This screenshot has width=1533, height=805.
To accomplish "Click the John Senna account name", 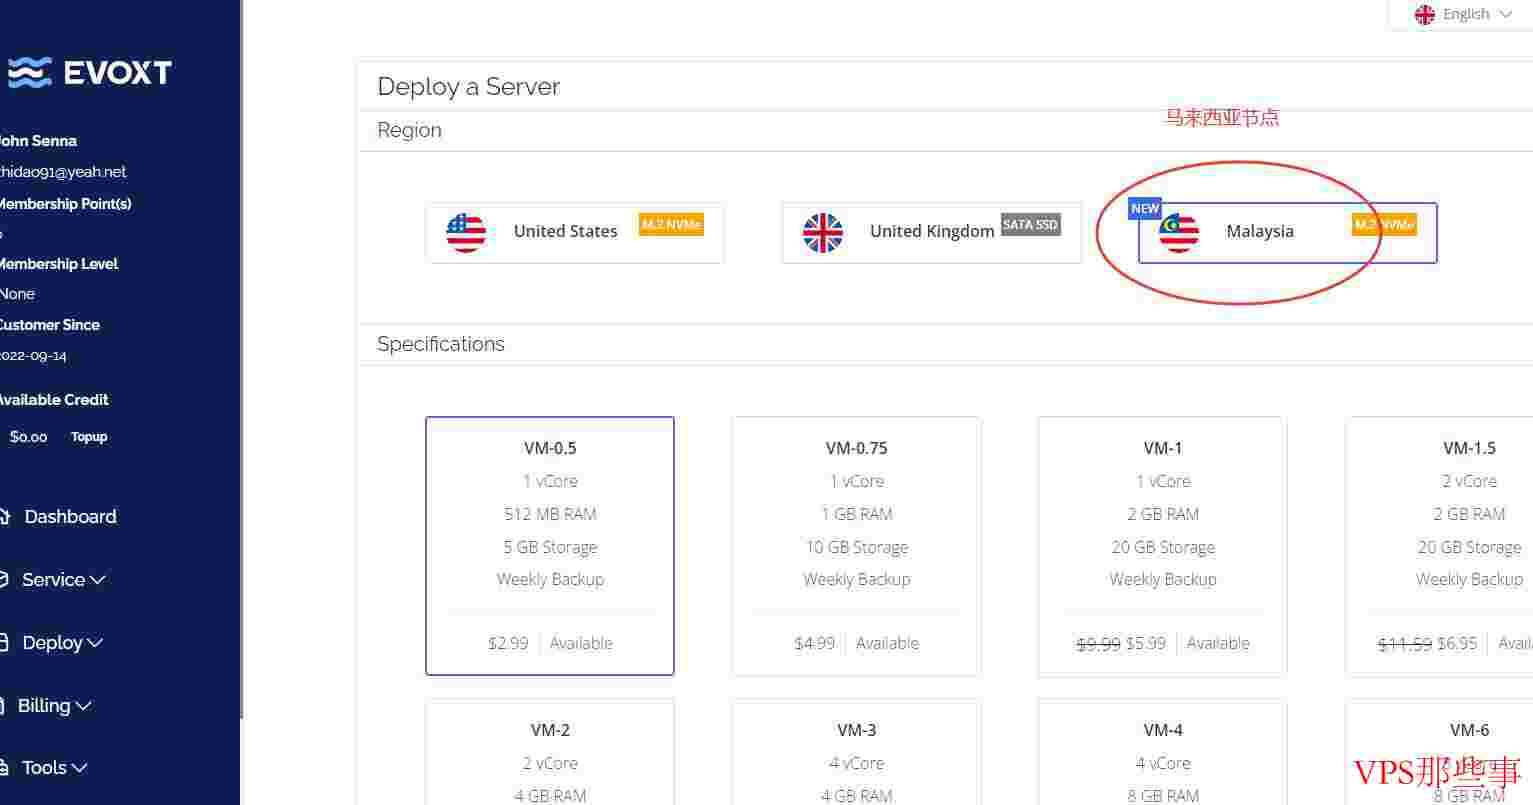I will 38,141.
